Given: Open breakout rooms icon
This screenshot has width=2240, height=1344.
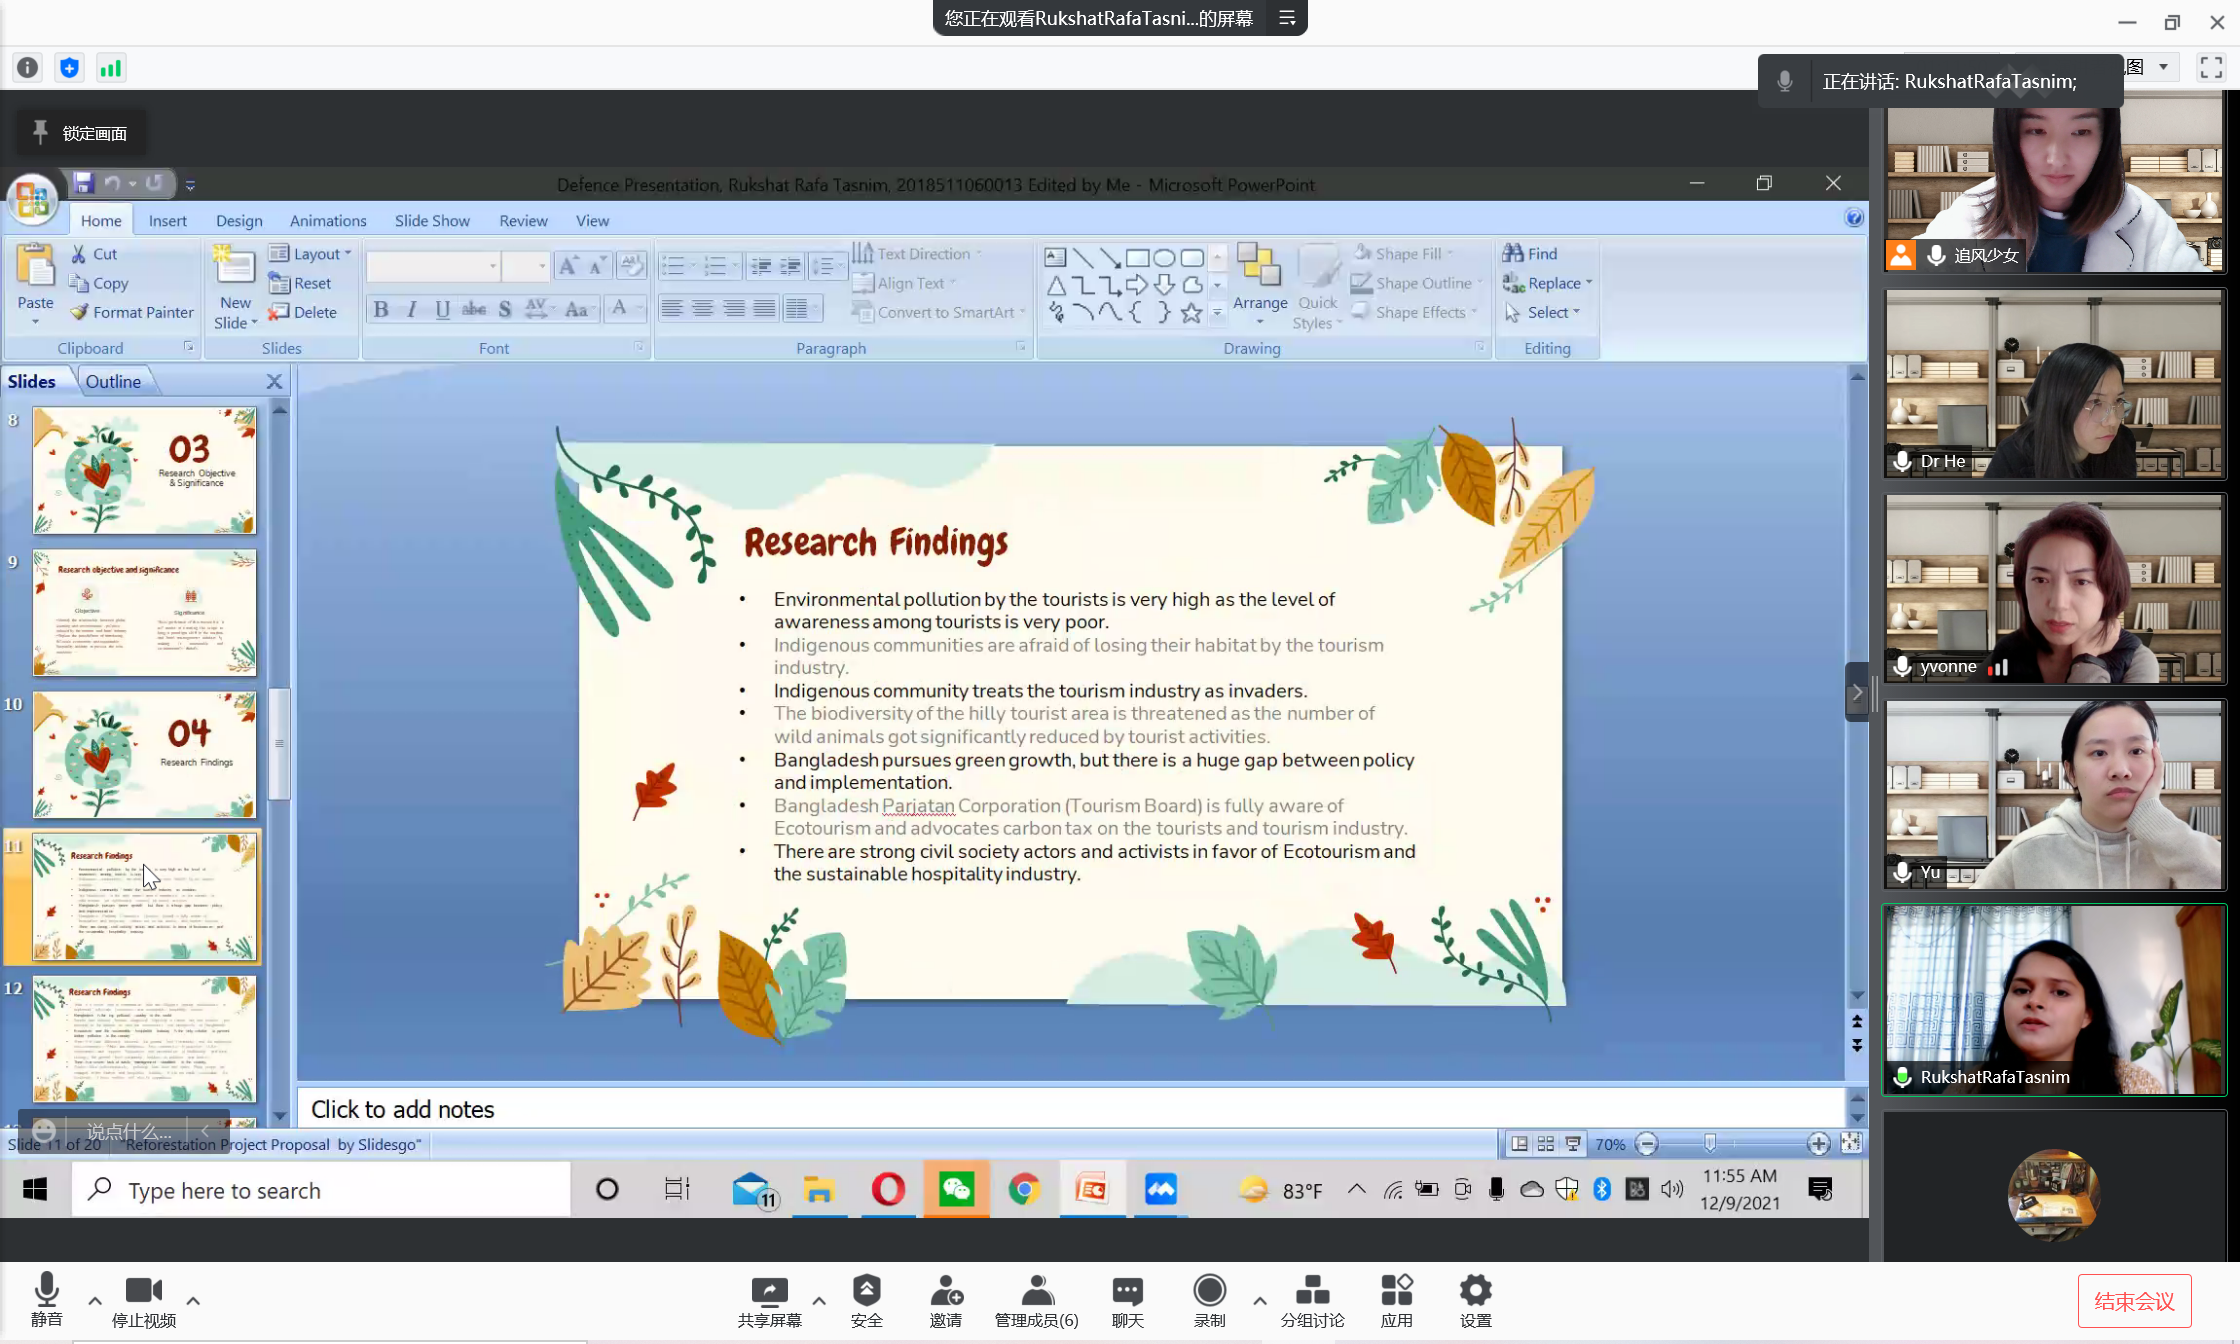Looking at the screenshot, I should (x=1312, y=1292).
